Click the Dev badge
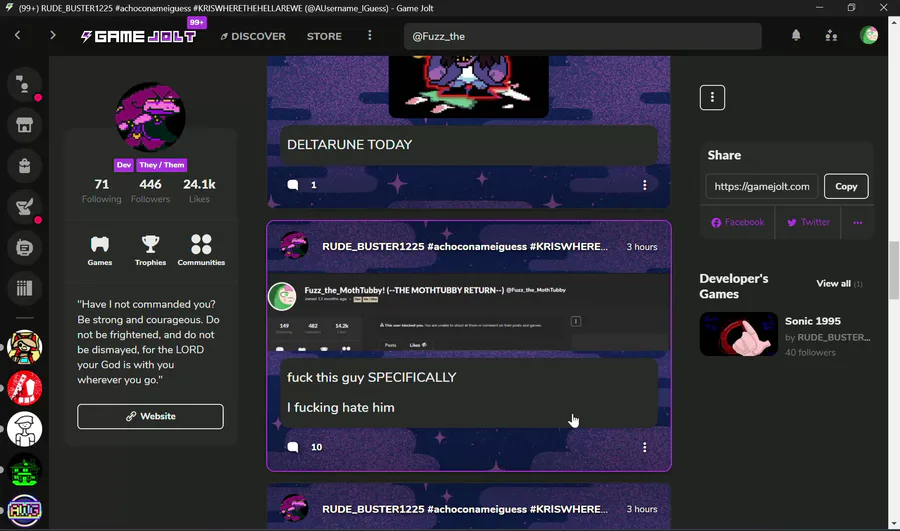This screenshot has height=531, width=900. point(123,165)
